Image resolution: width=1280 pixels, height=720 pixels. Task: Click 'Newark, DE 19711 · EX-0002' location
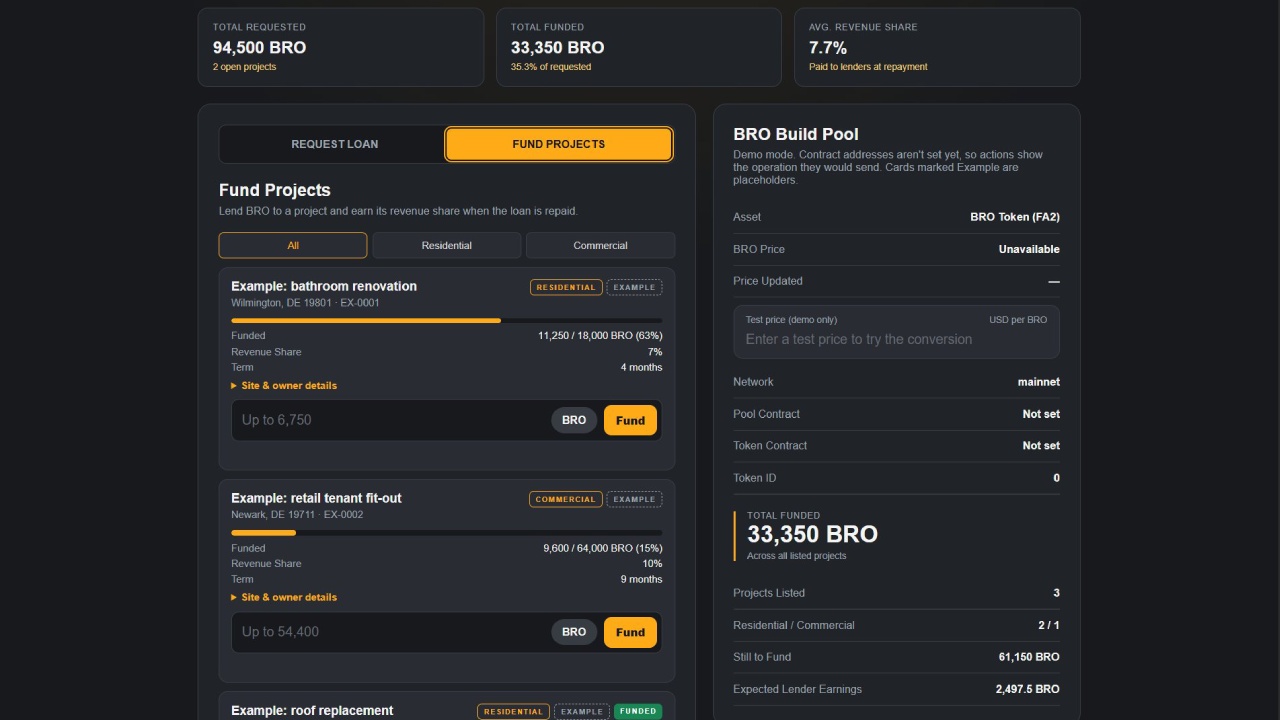tap(297, 515)
